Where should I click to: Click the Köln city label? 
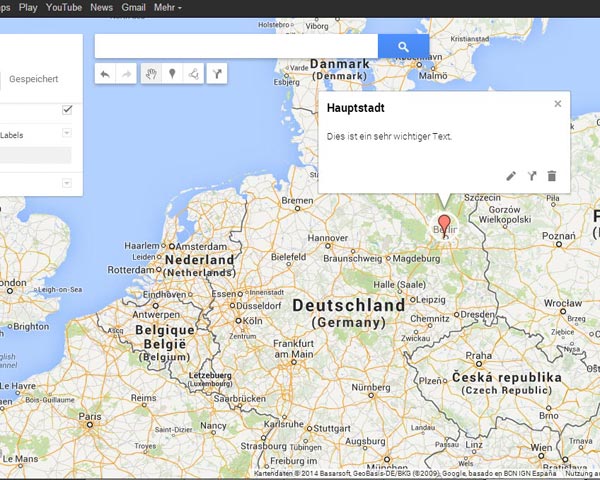[x=253, y=321]
